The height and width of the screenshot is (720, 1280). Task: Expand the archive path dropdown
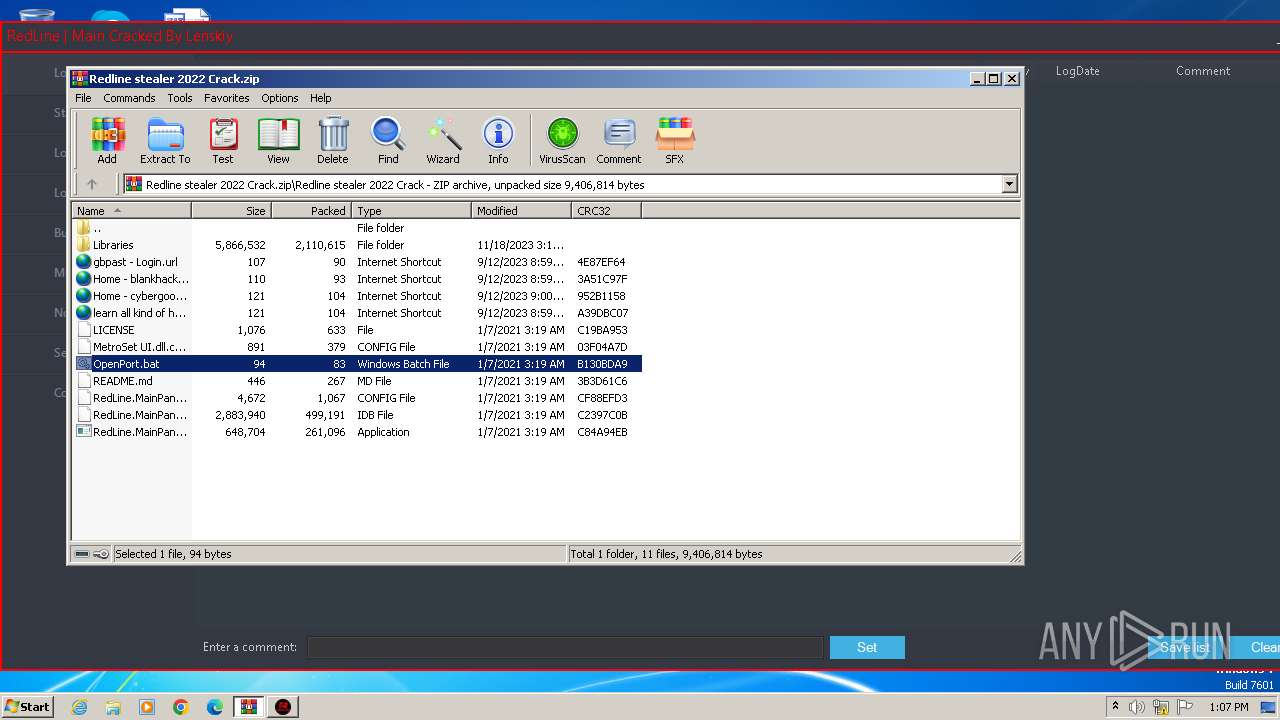pos(1009,184)
